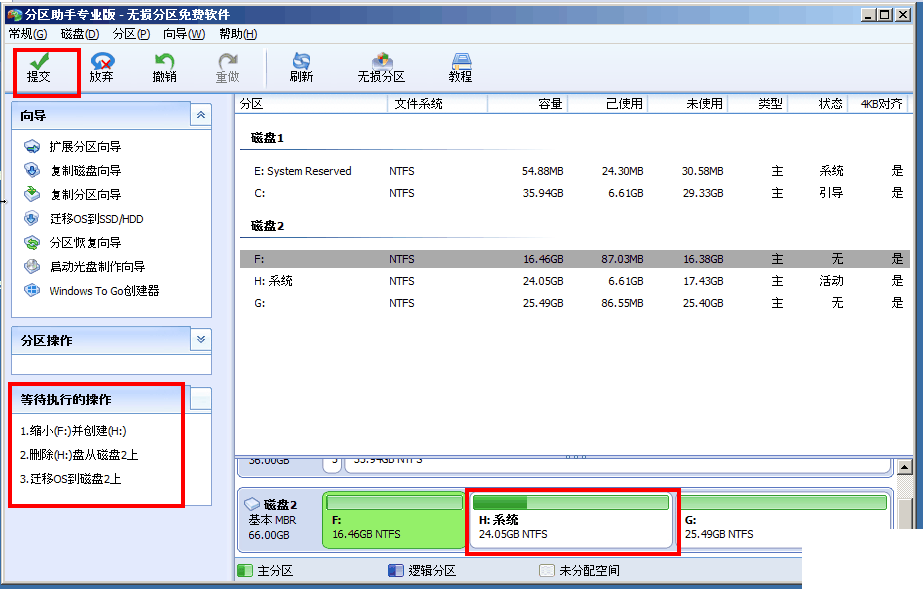Launch the 分区恢复向导 wizard
The width and height of the screenshot is (923, 589).
(72, 242)
